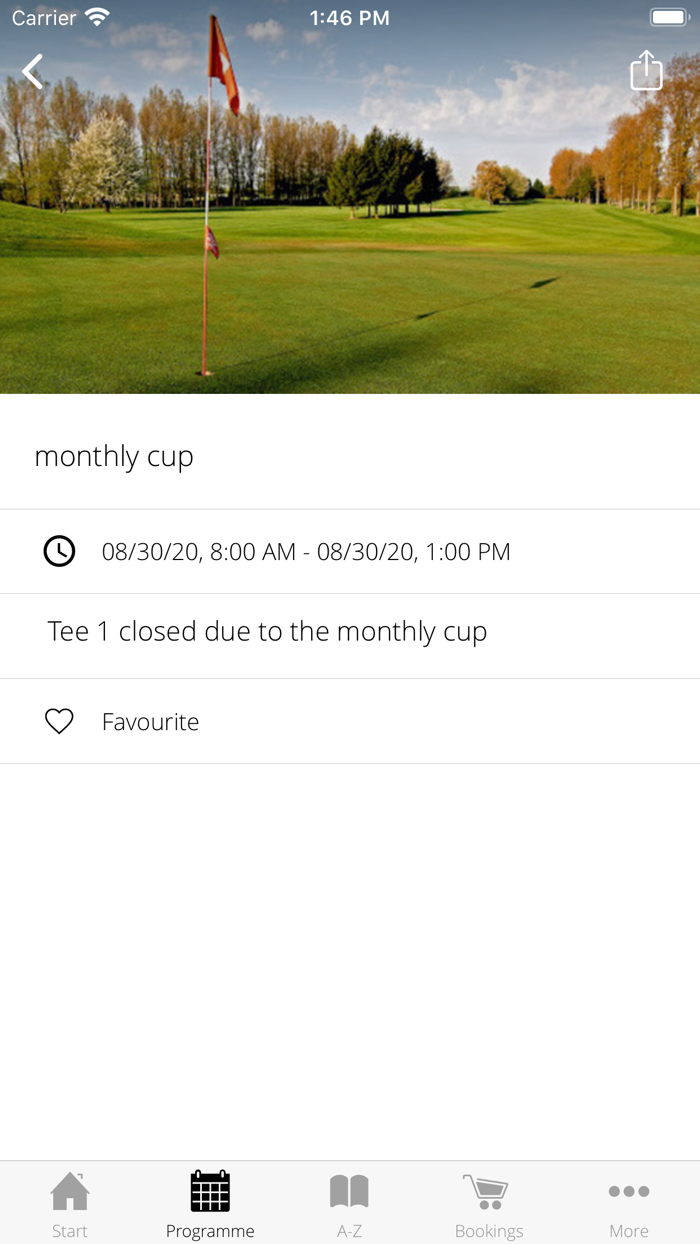Expand the More tab label
Screen dimensions: 700x1244
629,1231
